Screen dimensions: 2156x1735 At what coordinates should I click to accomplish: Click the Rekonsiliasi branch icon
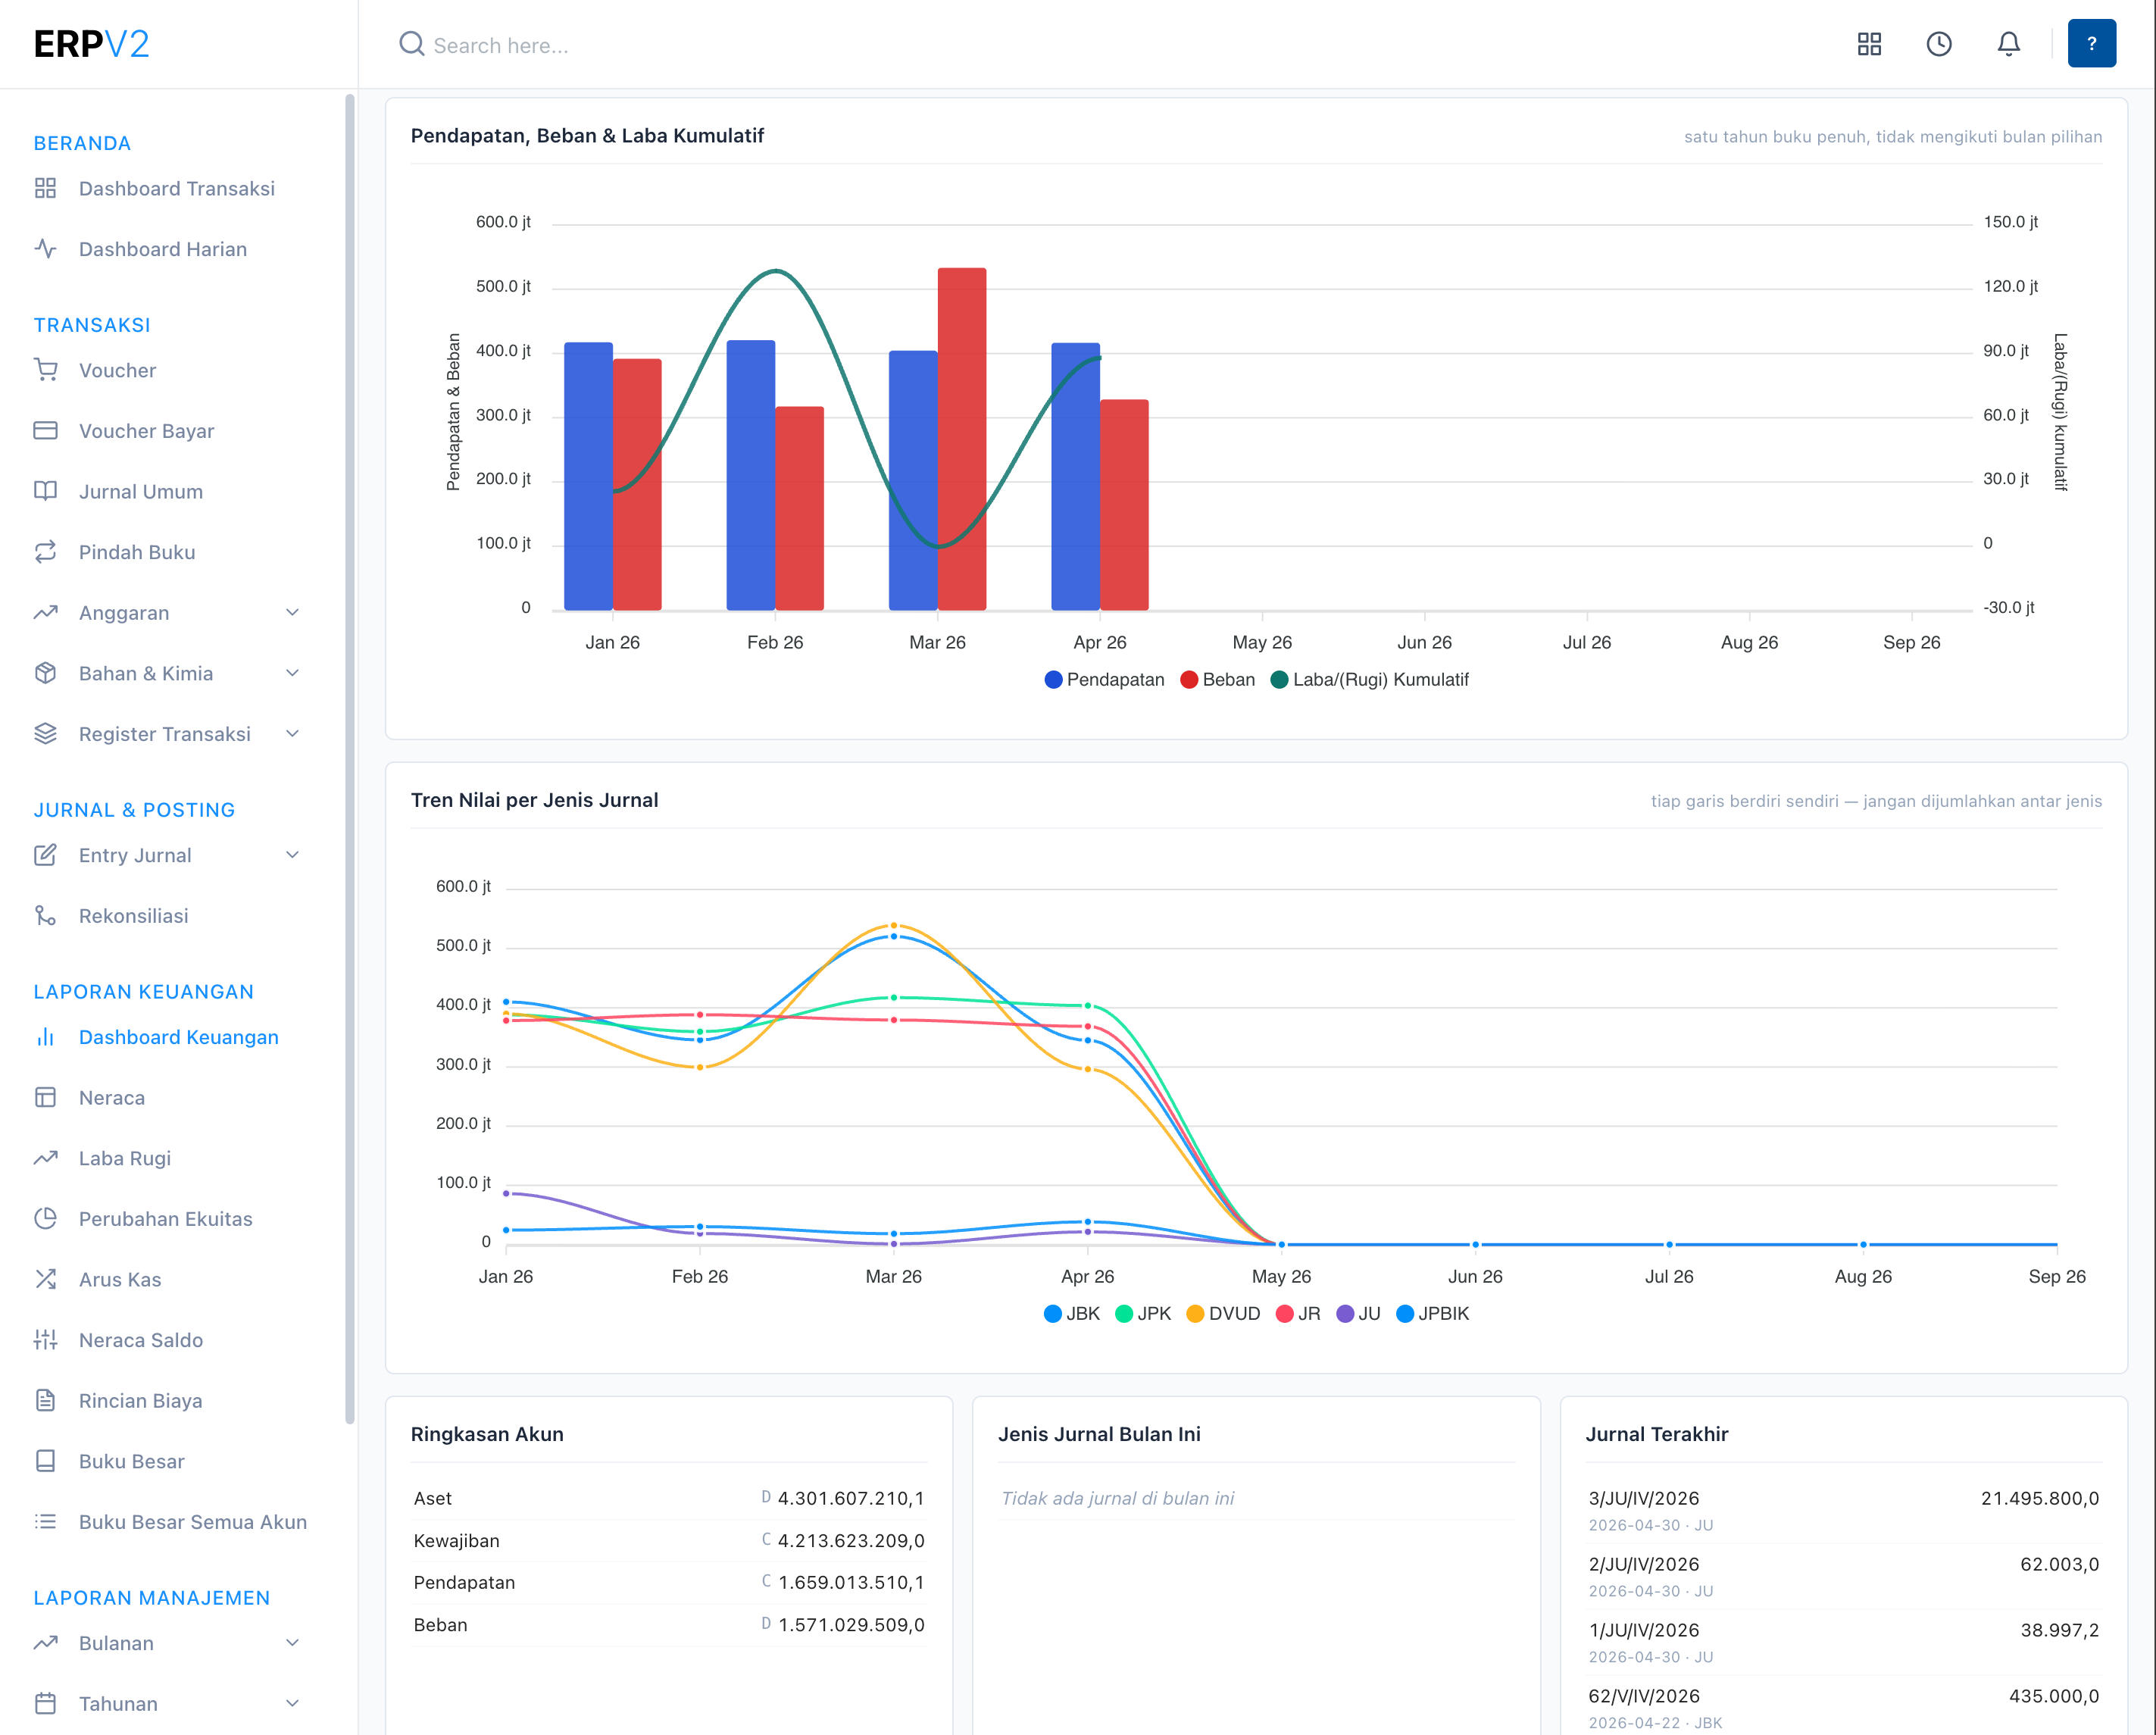click(x=45, y=916)
